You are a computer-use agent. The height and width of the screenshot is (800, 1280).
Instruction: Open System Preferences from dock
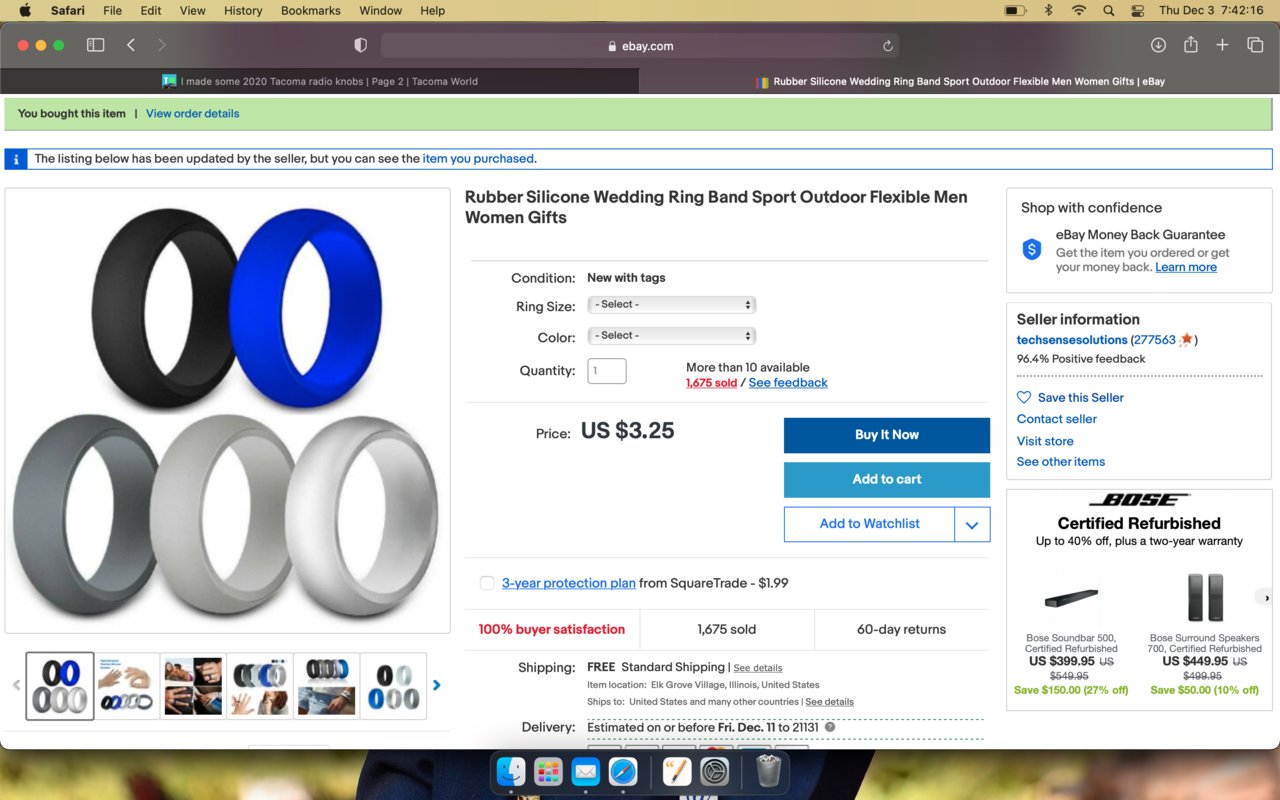click(714, 771)
